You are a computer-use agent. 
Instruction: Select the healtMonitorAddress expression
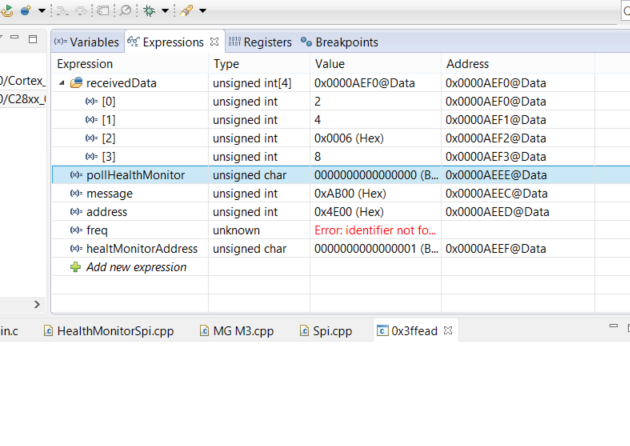(x=142, y=249)
